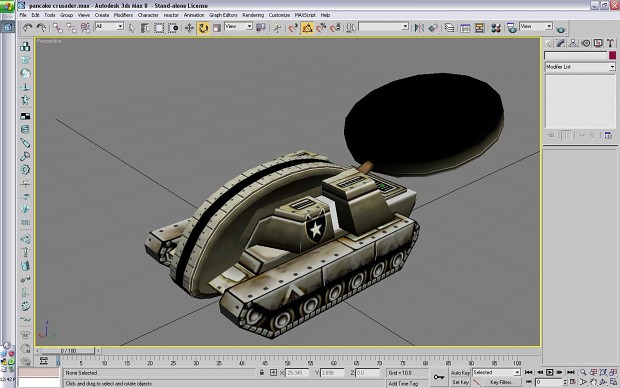This screenshot has height=388, width=620.
Task: Activate the Select and Rotate tool
Action: [203, 28]
